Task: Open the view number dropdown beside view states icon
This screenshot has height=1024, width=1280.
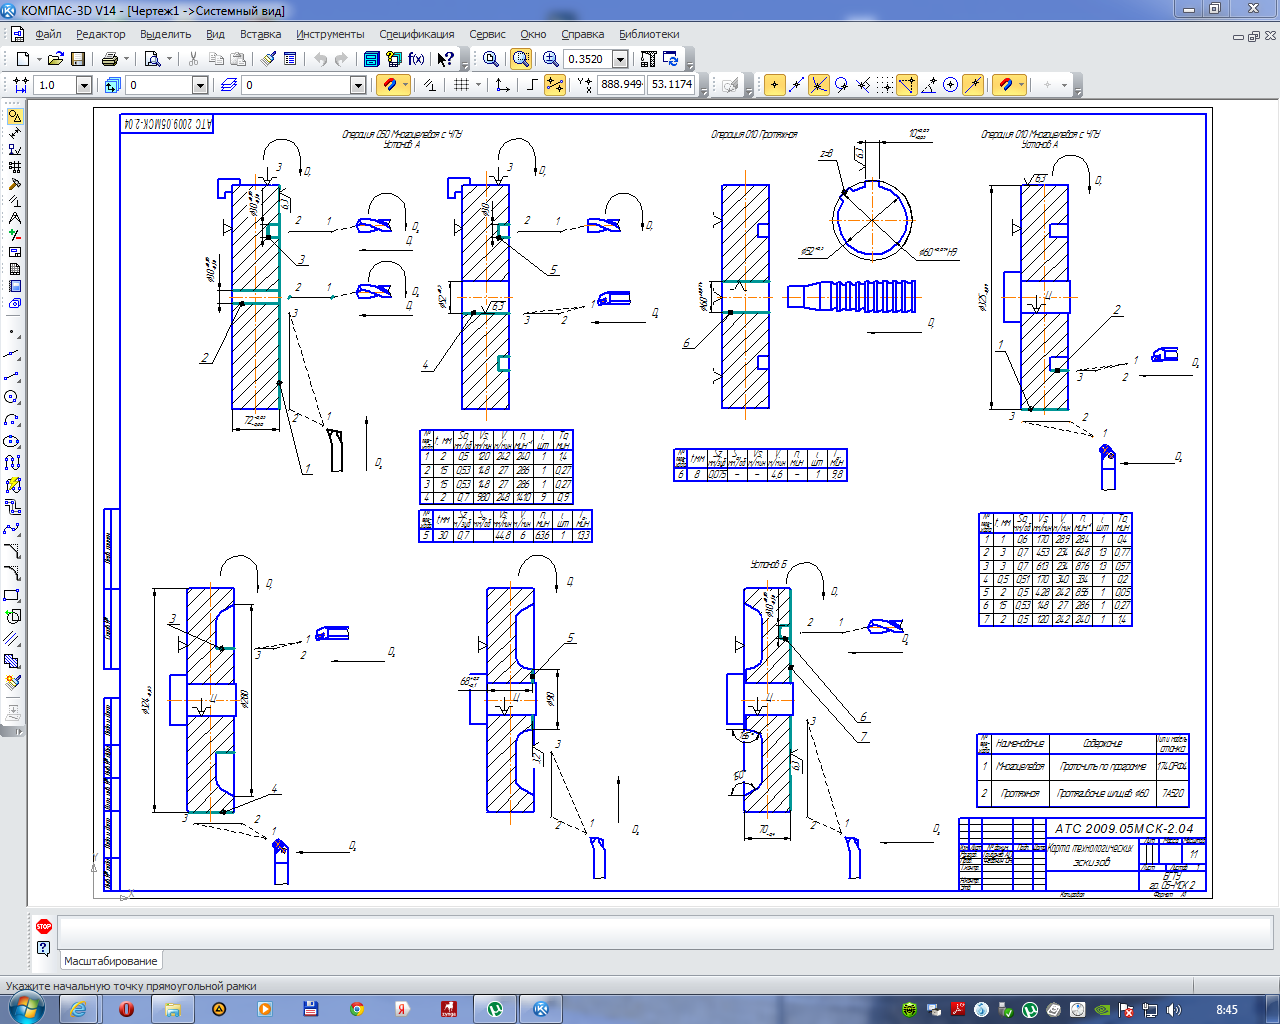Action: coord(200,85)
